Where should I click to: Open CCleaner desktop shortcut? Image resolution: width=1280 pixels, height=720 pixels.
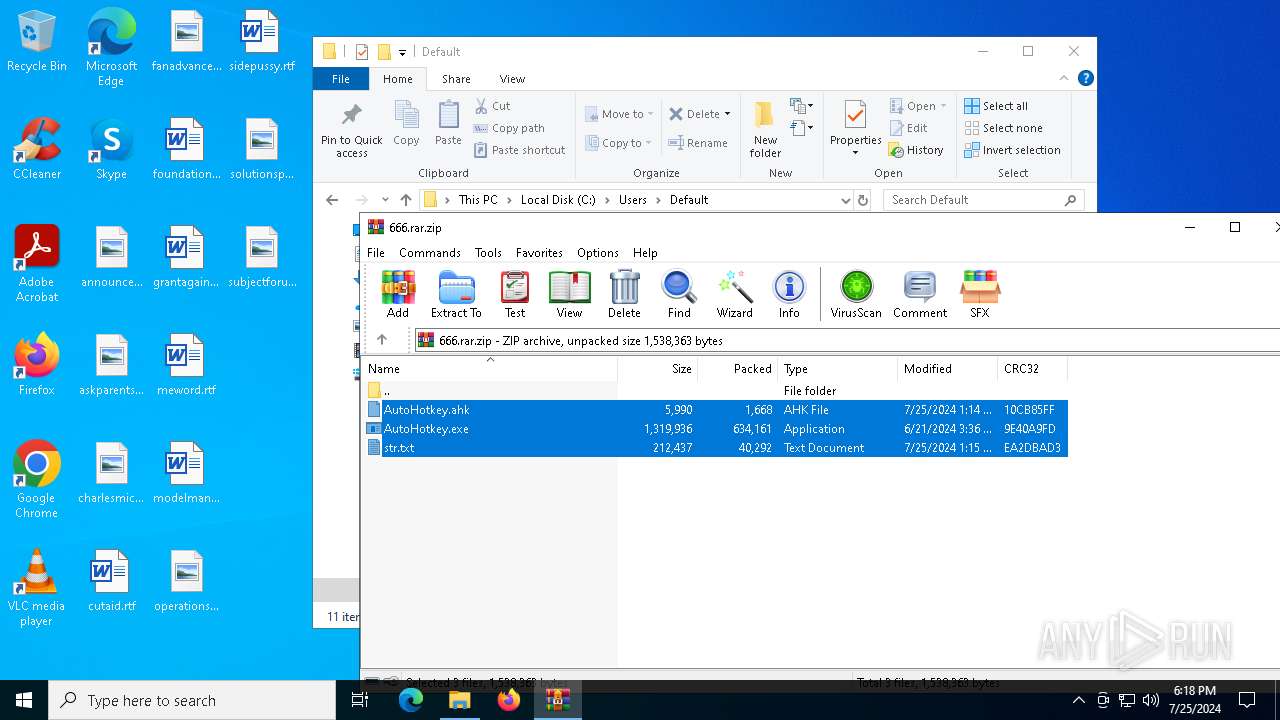(x=37, y=149)
